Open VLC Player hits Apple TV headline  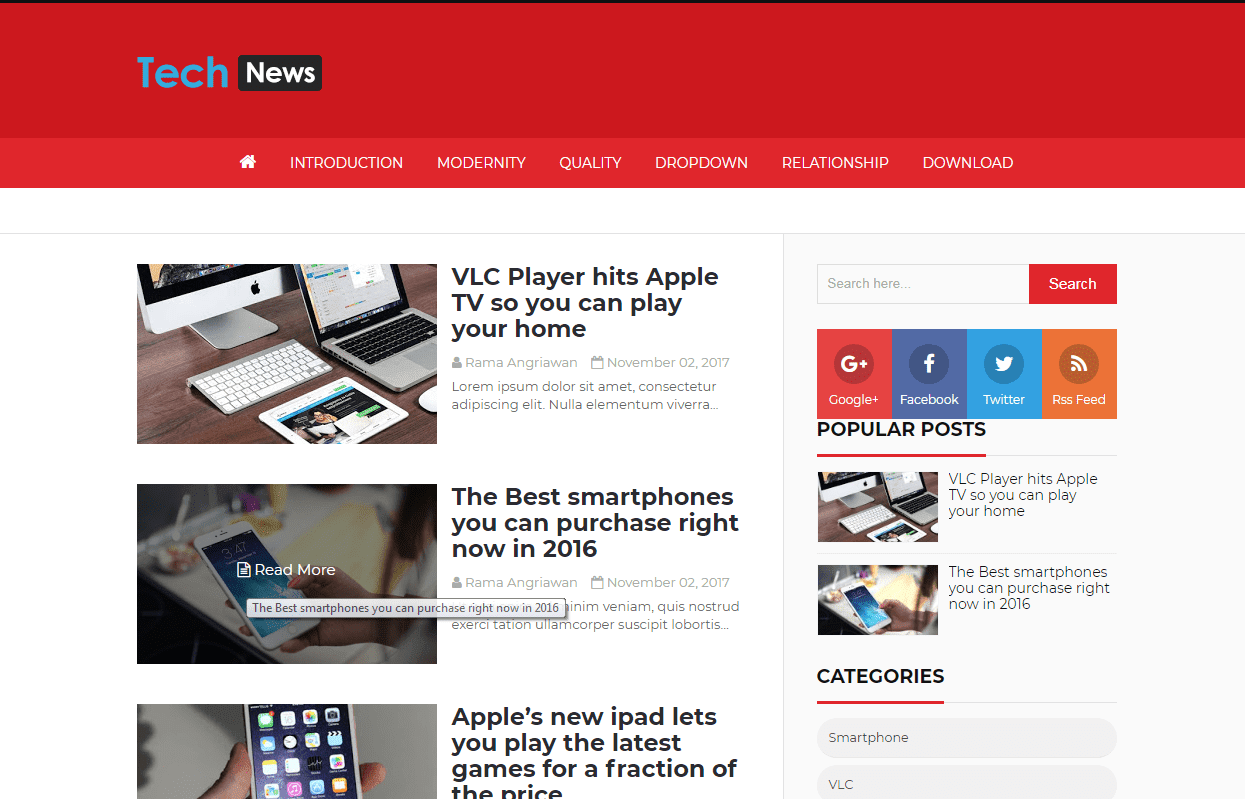[x=585, y=303]
